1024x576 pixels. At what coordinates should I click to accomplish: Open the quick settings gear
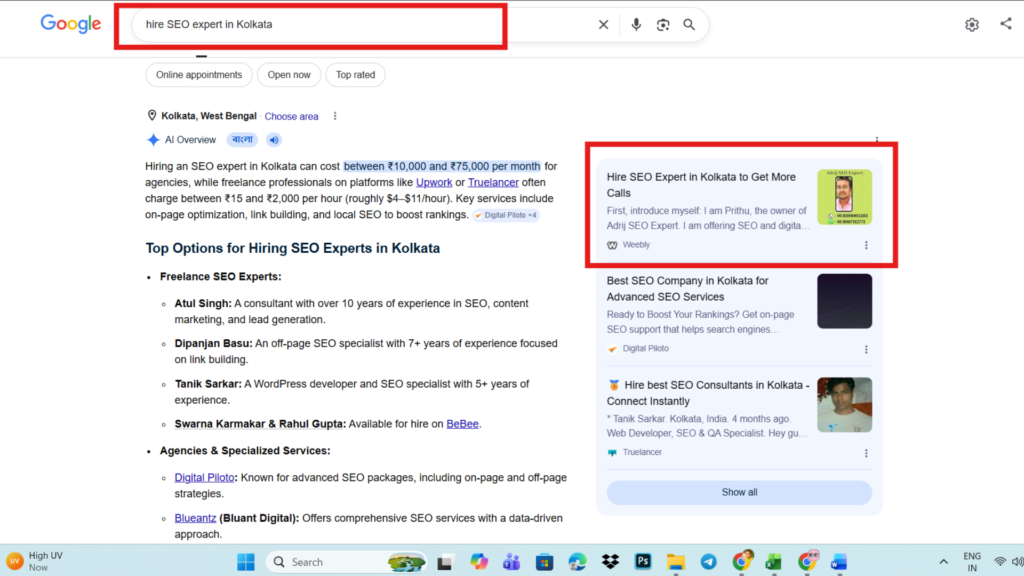click(972, 25)
